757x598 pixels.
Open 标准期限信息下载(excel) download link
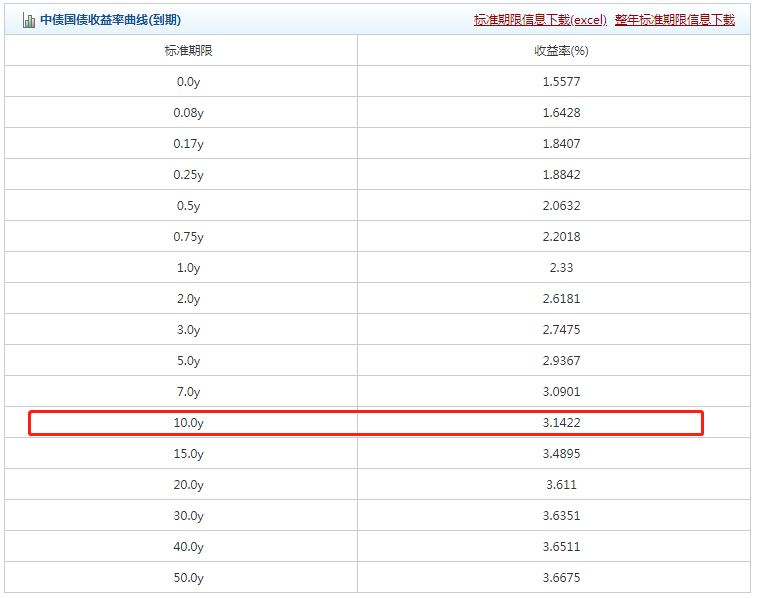(540, 20)
